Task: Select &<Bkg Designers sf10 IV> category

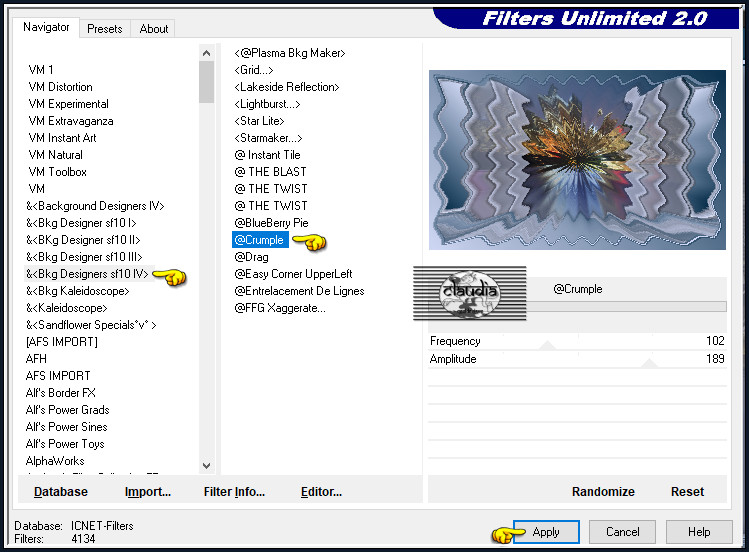Action: point(87,274)
